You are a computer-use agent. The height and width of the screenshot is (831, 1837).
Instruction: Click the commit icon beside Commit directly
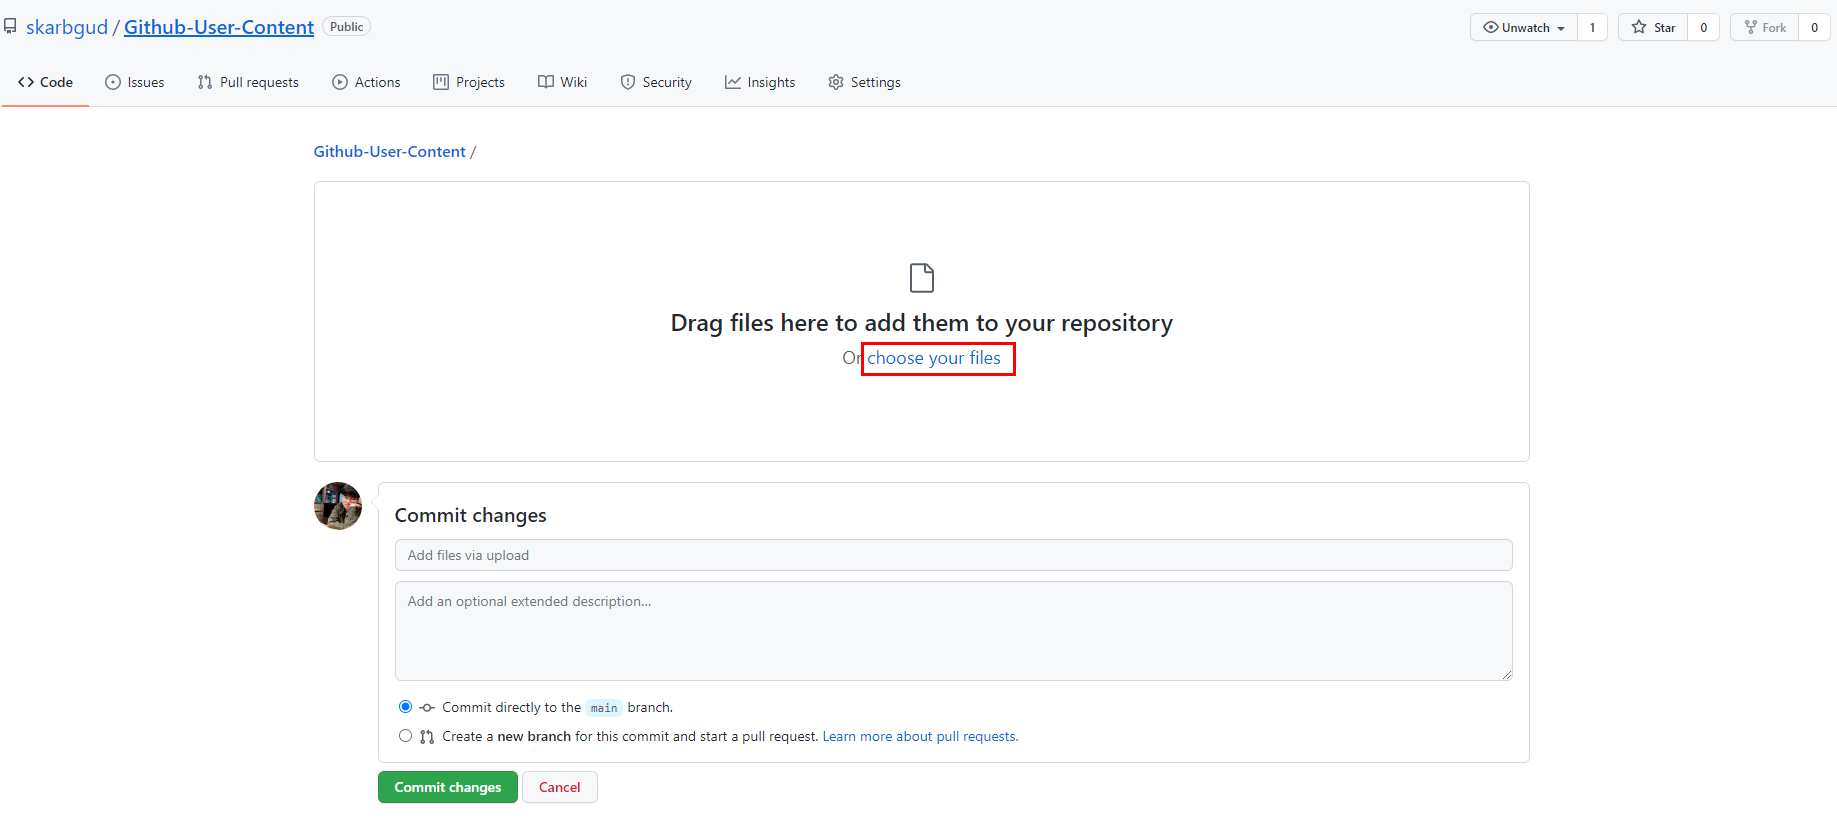click(x=427, y=708)
